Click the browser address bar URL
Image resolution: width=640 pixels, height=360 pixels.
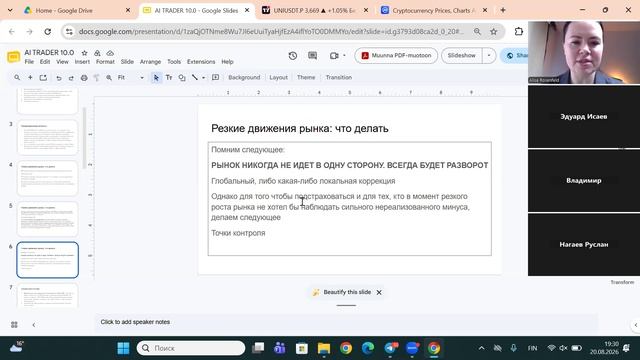coord(271,31)
